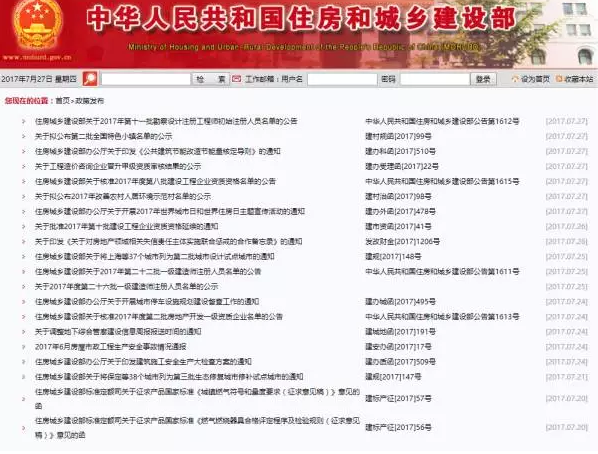Click arrow bullet beside the 1612号 announcement
The image size is (598, 454).
point(24,121)
